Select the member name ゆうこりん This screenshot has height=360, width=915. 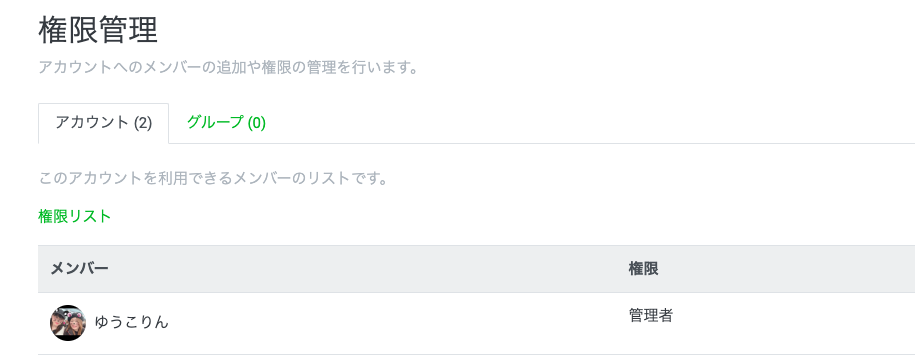(131, 322)
